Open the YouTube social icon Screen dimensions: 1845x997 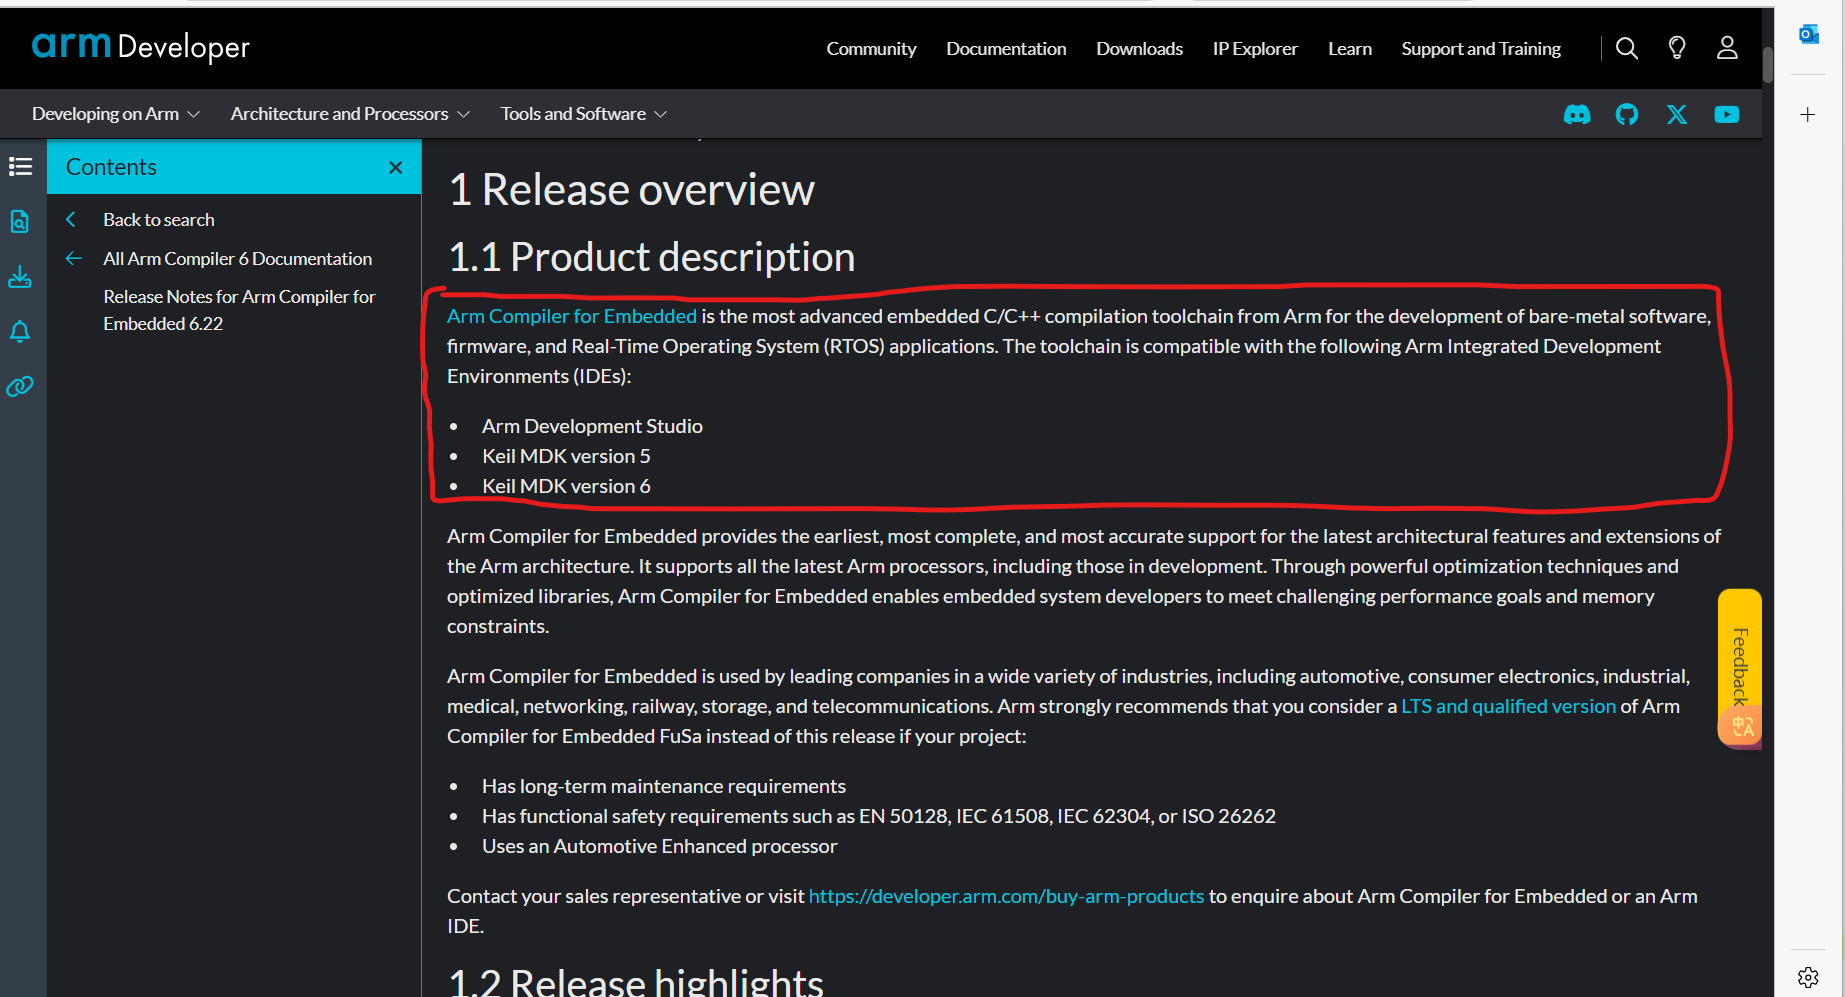[1727, 114]
